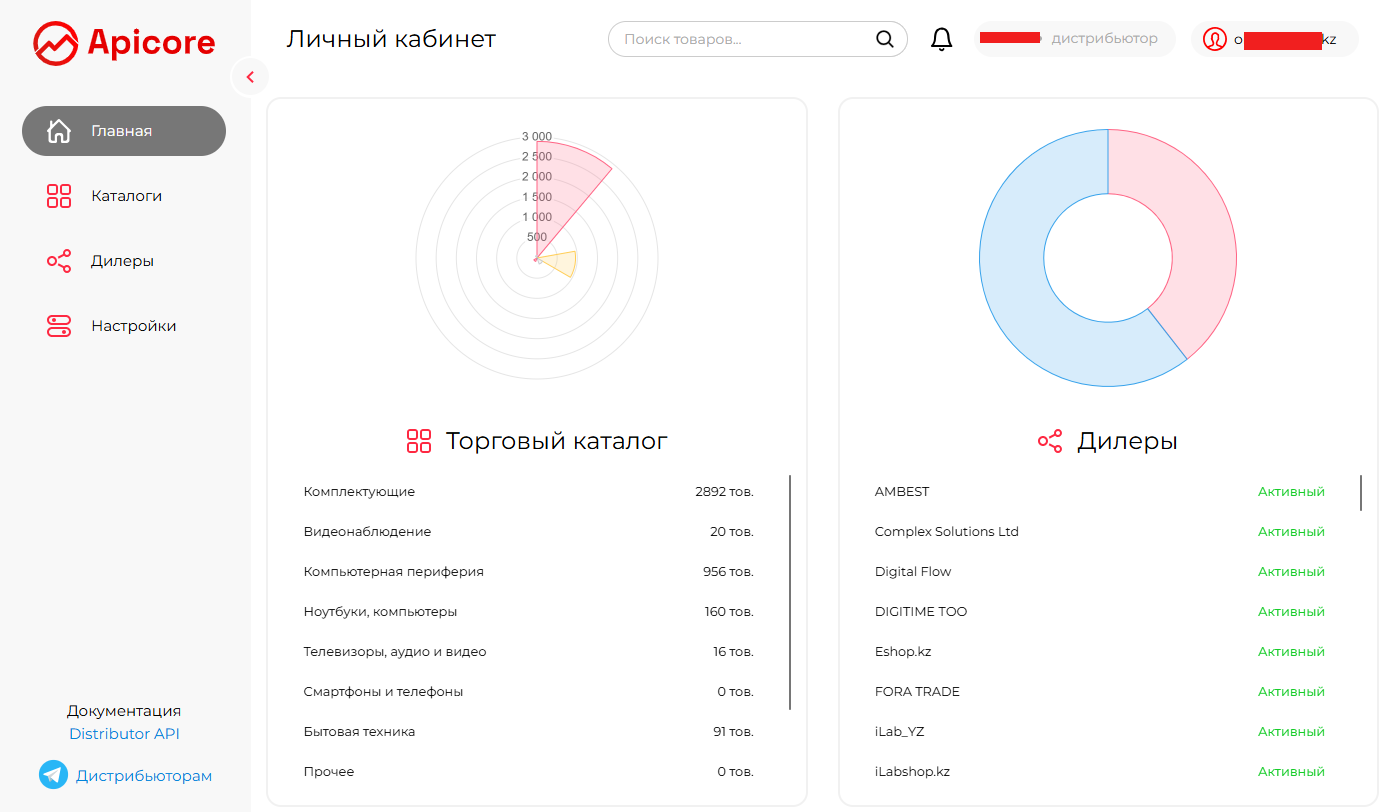Image resolution: width=1388 pixels, height=812 pixels.
Task: Collapse sidebar with red chevron button
Action: 250,77
